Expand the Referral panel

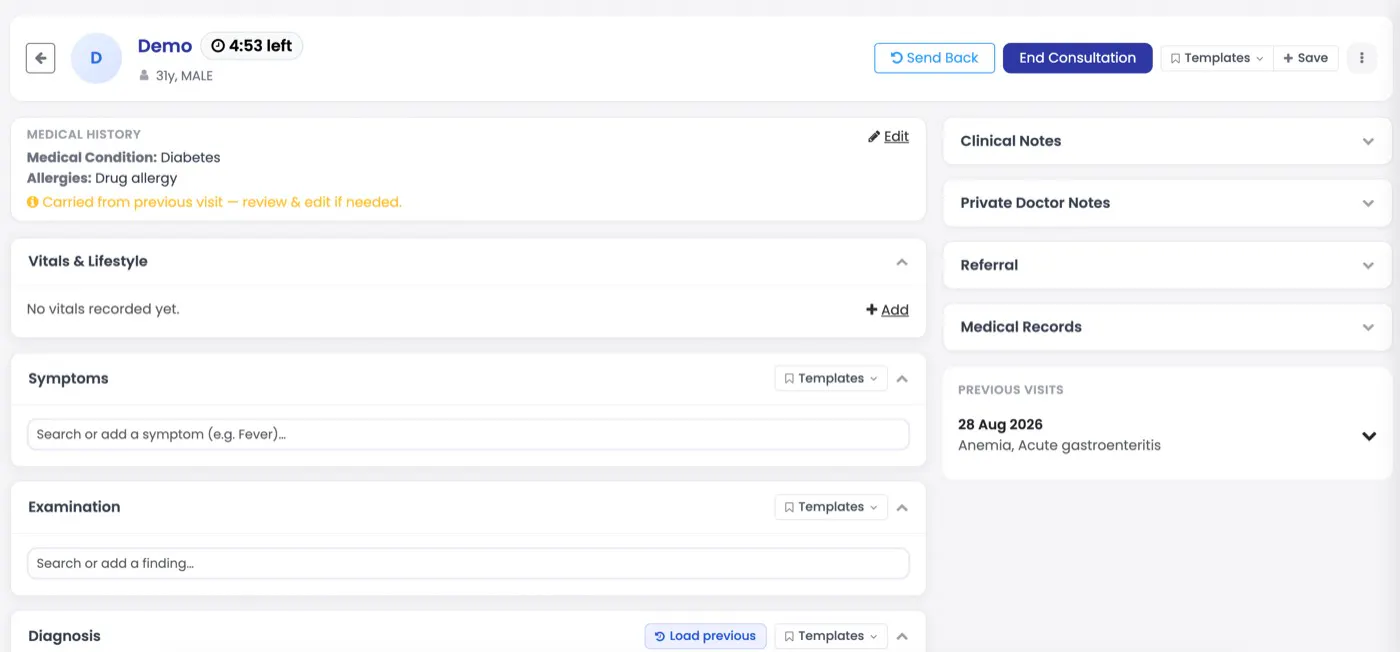coord(1167,265)
